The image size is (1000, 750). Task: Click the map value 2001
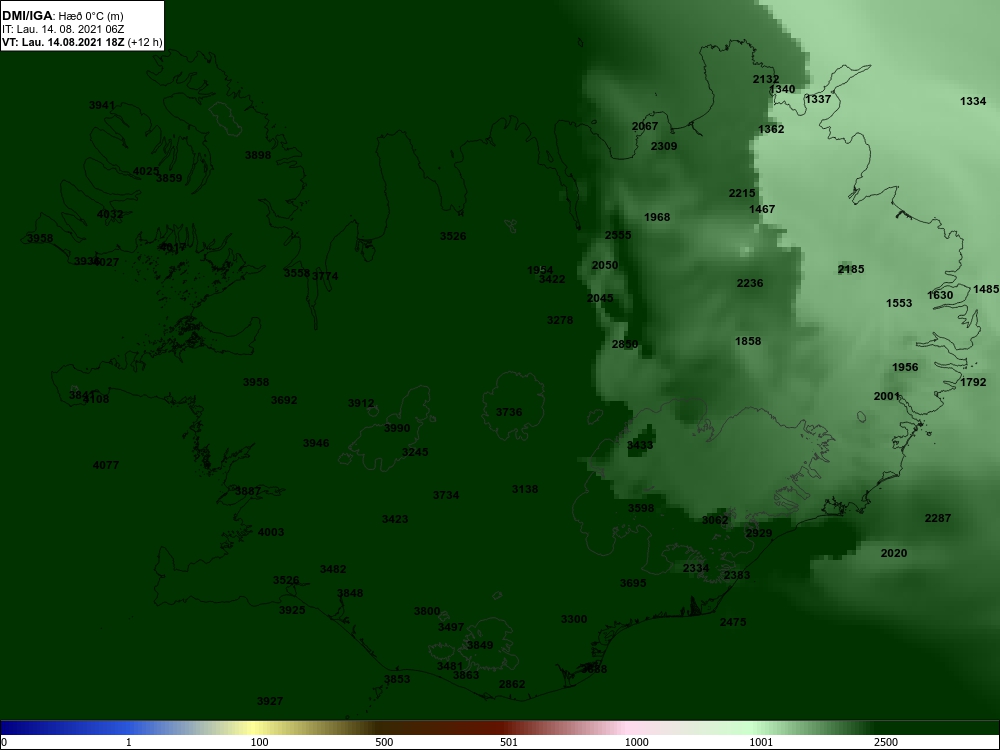click(x=886, y=396)
